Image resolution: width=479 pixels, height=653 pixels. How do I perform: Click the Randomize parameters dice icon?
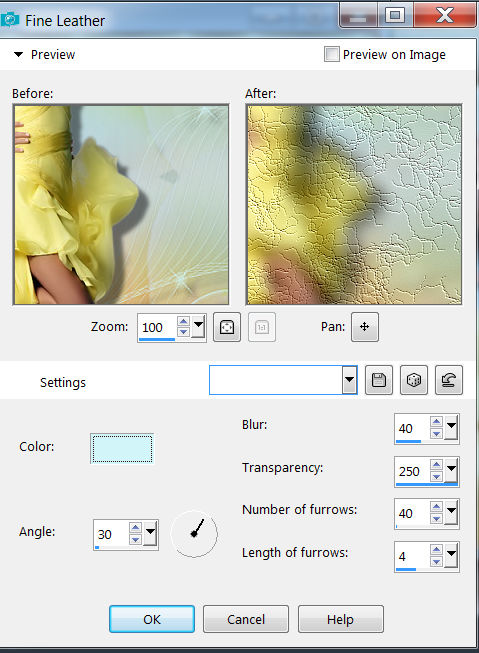[x=414, y=380]
